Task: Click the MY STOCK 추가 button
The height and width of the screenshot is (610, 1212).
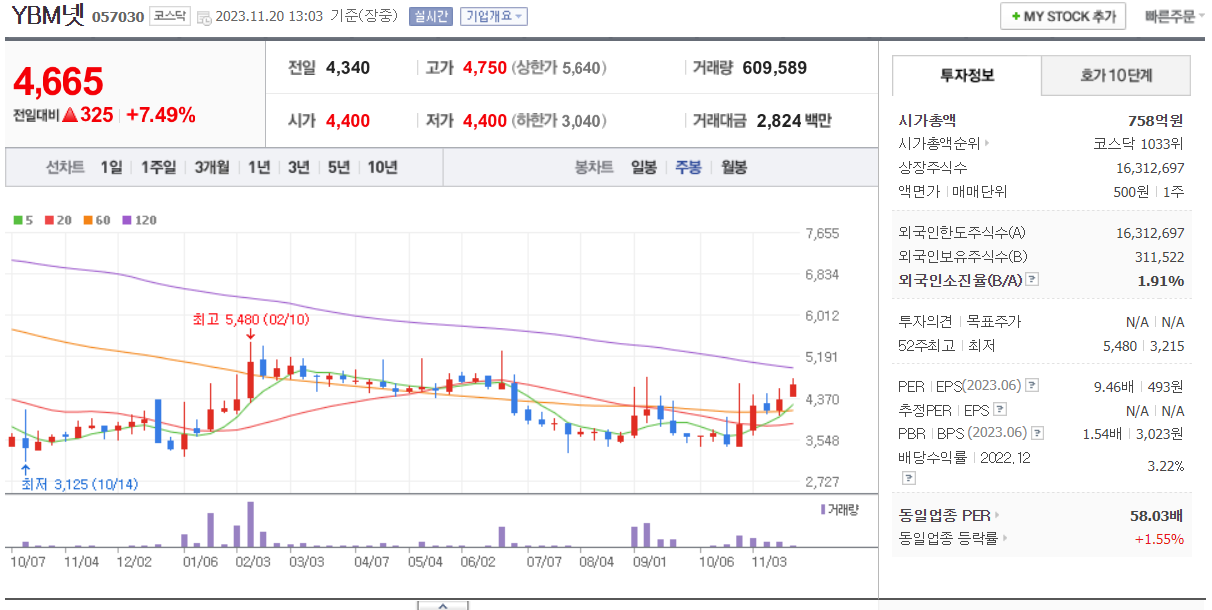Action: click(x=1063, y=17)
